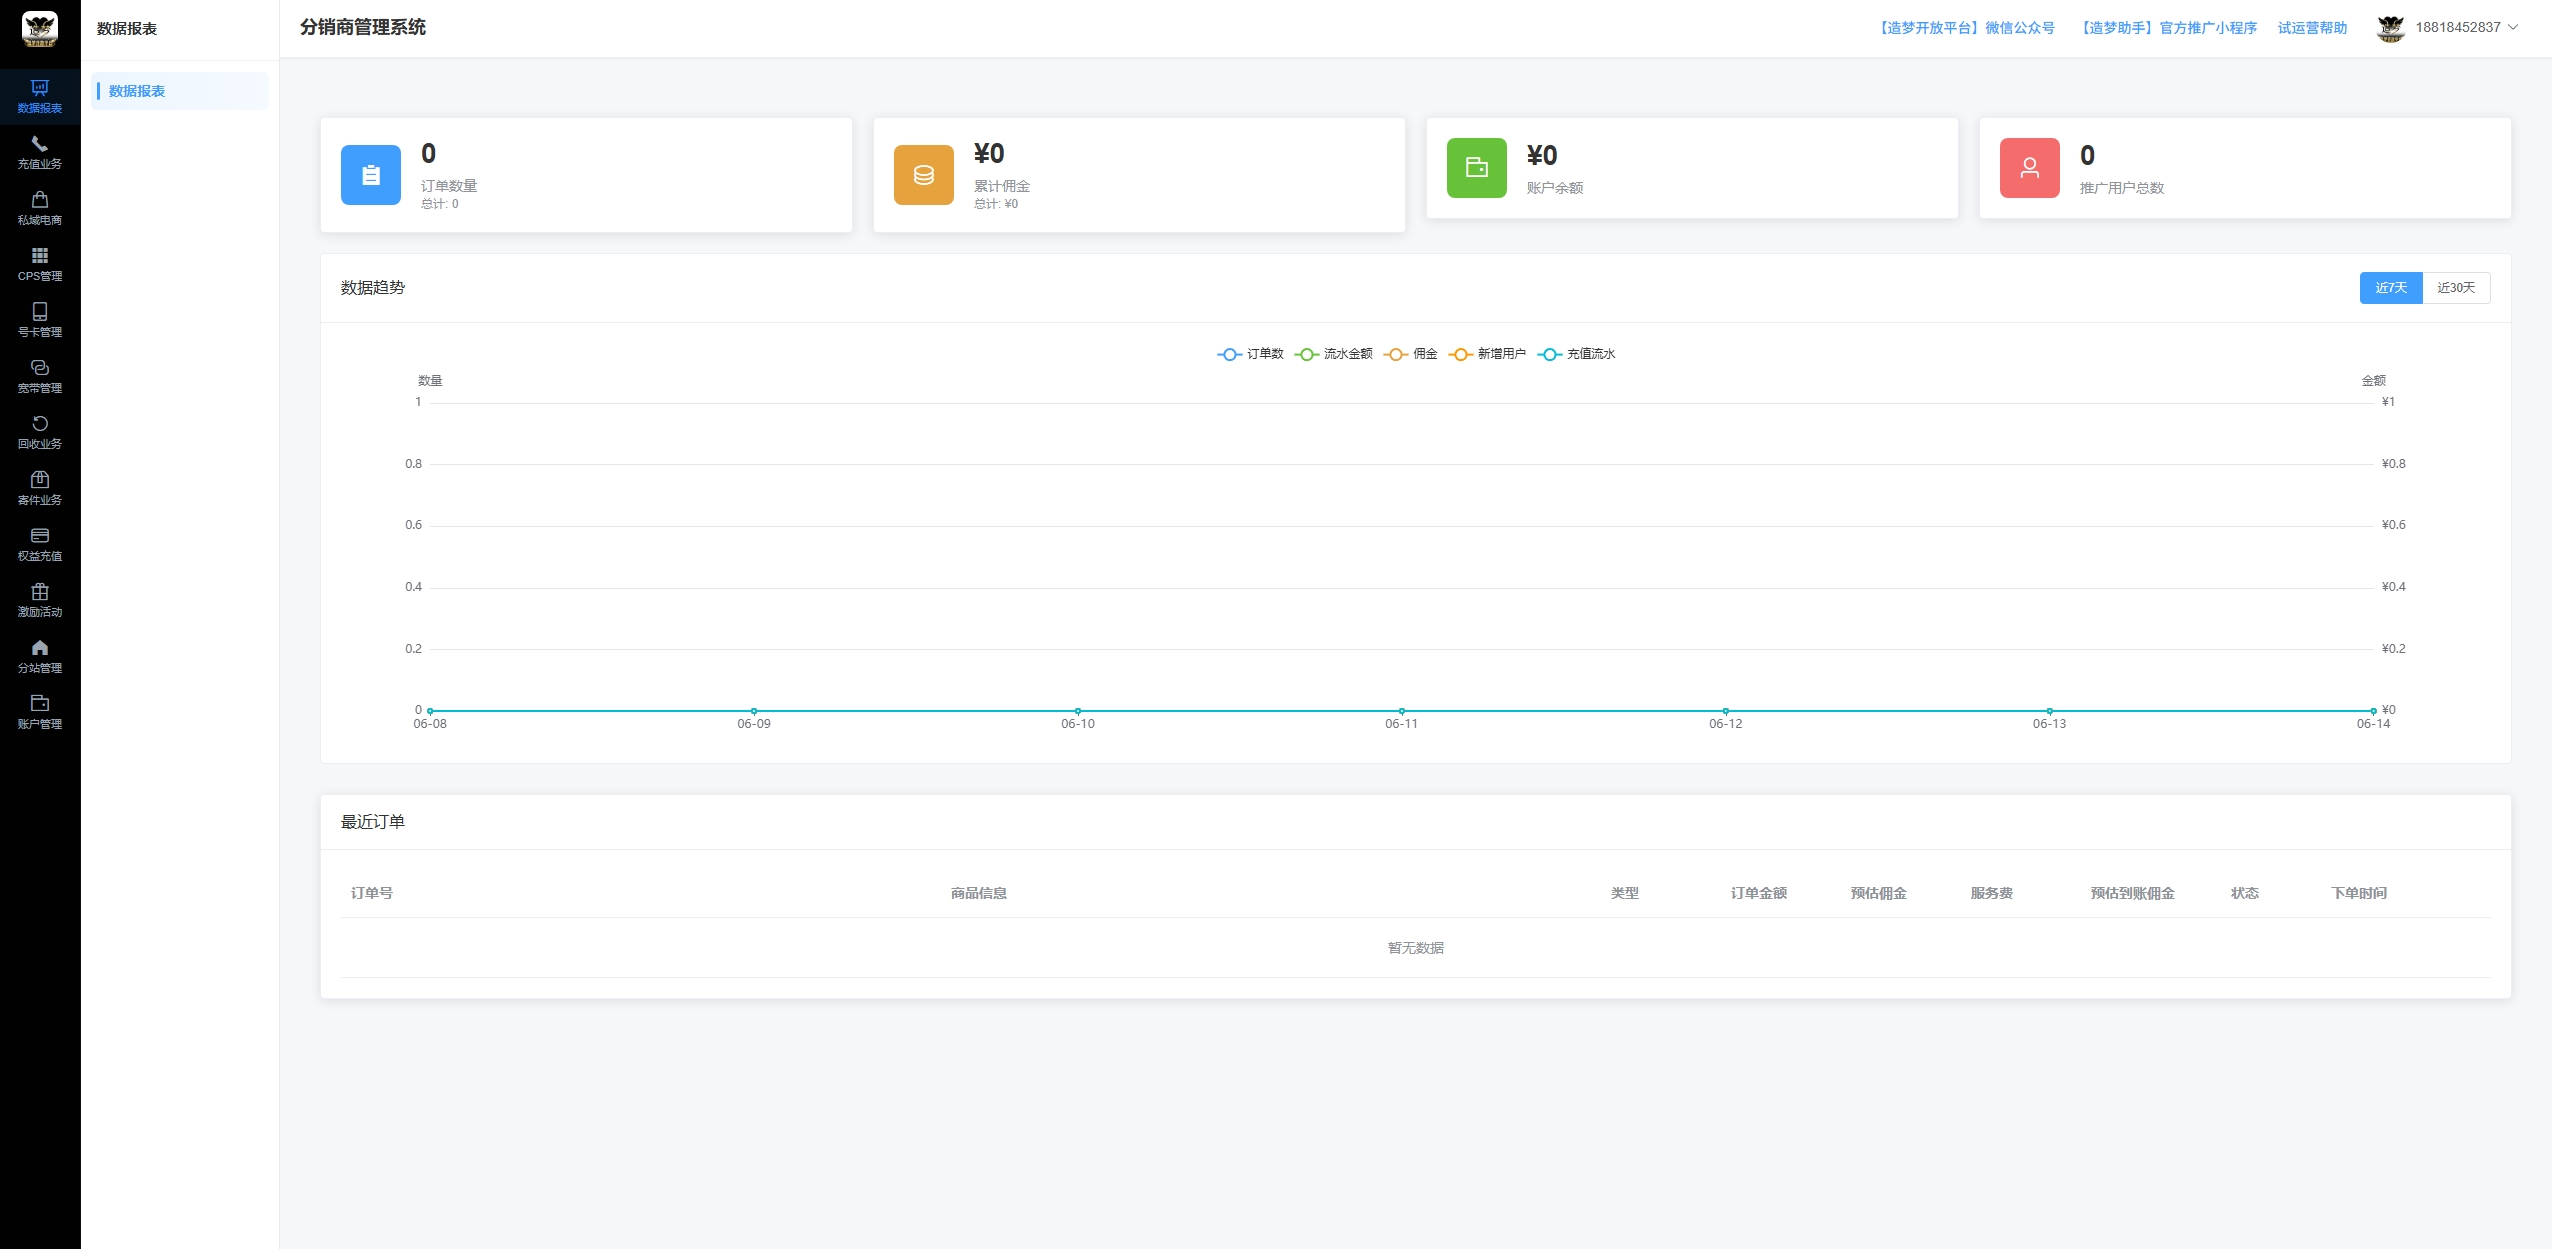Click the 账户余额 green wallet card
The image size is (2552, 1249).
(x=1692, y=168)
